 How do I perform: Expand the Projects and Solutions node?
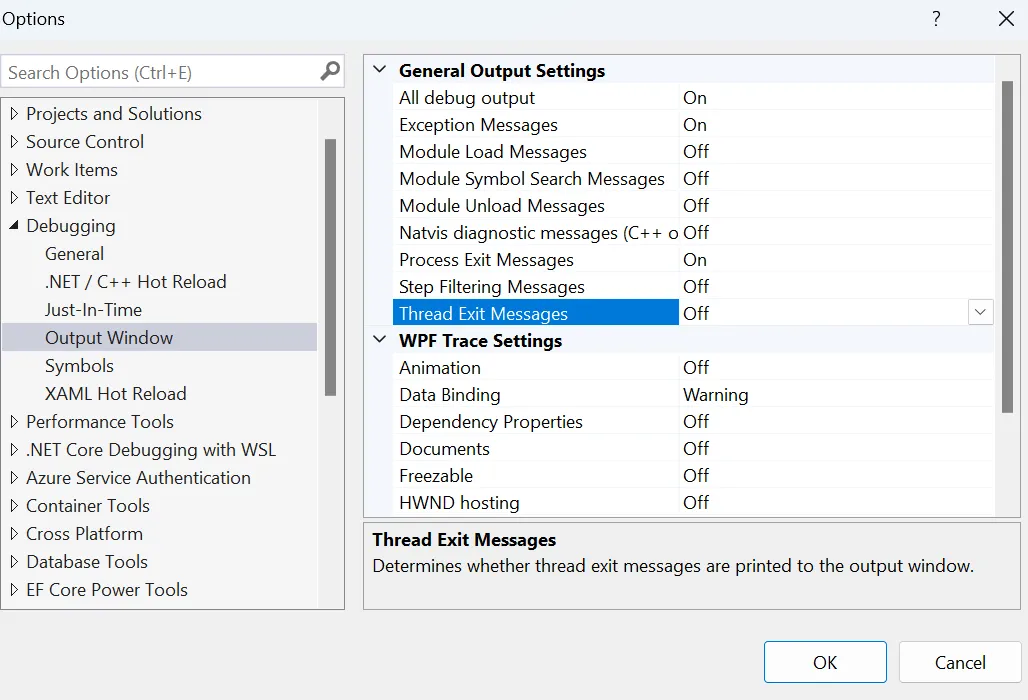tap(14, 114)
